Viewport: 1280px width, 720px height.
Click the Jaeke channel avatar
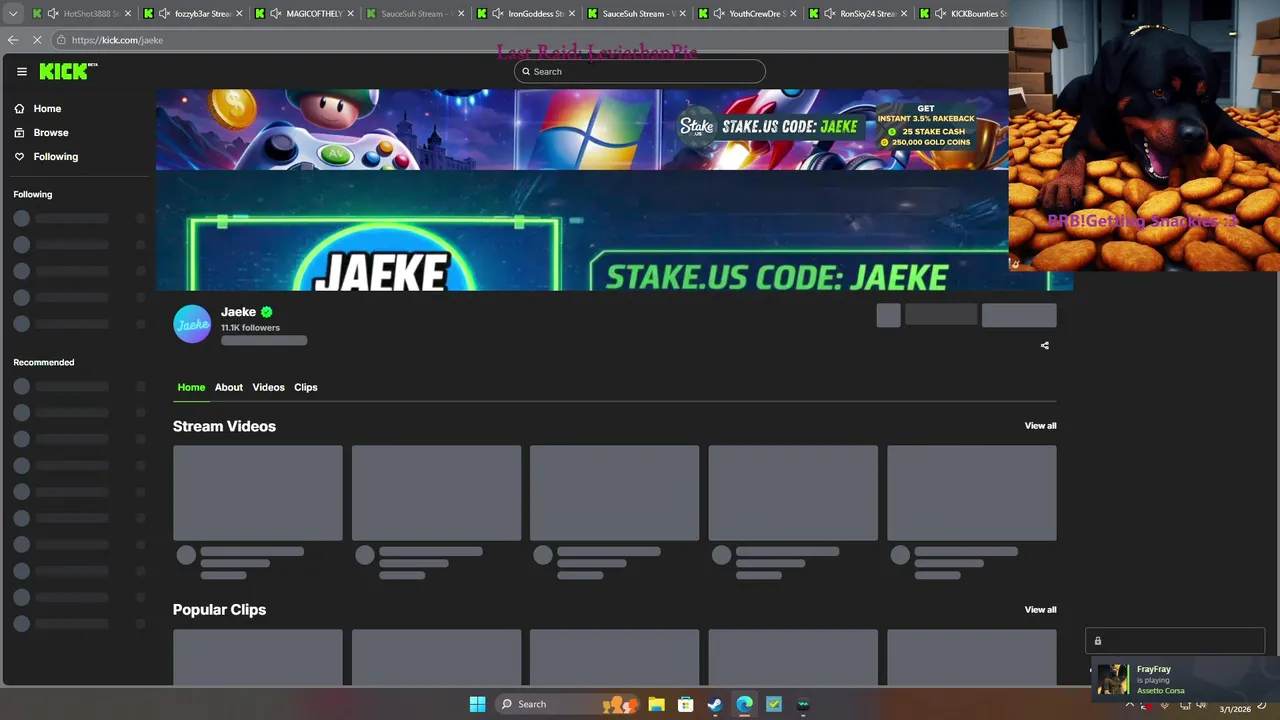192,324
